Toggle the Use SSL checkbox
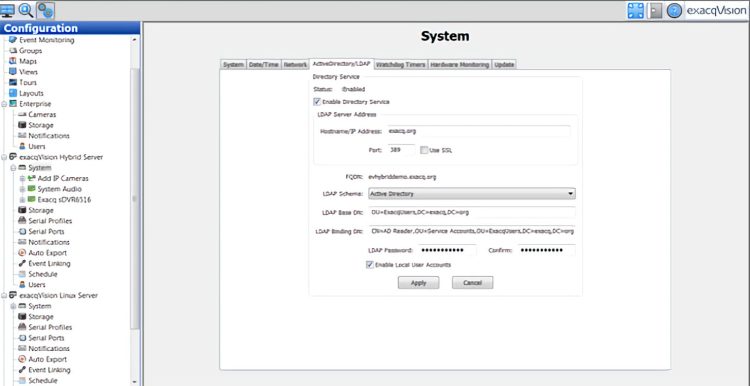Screen dimensions: 750x386 click(x=424, y=150)
